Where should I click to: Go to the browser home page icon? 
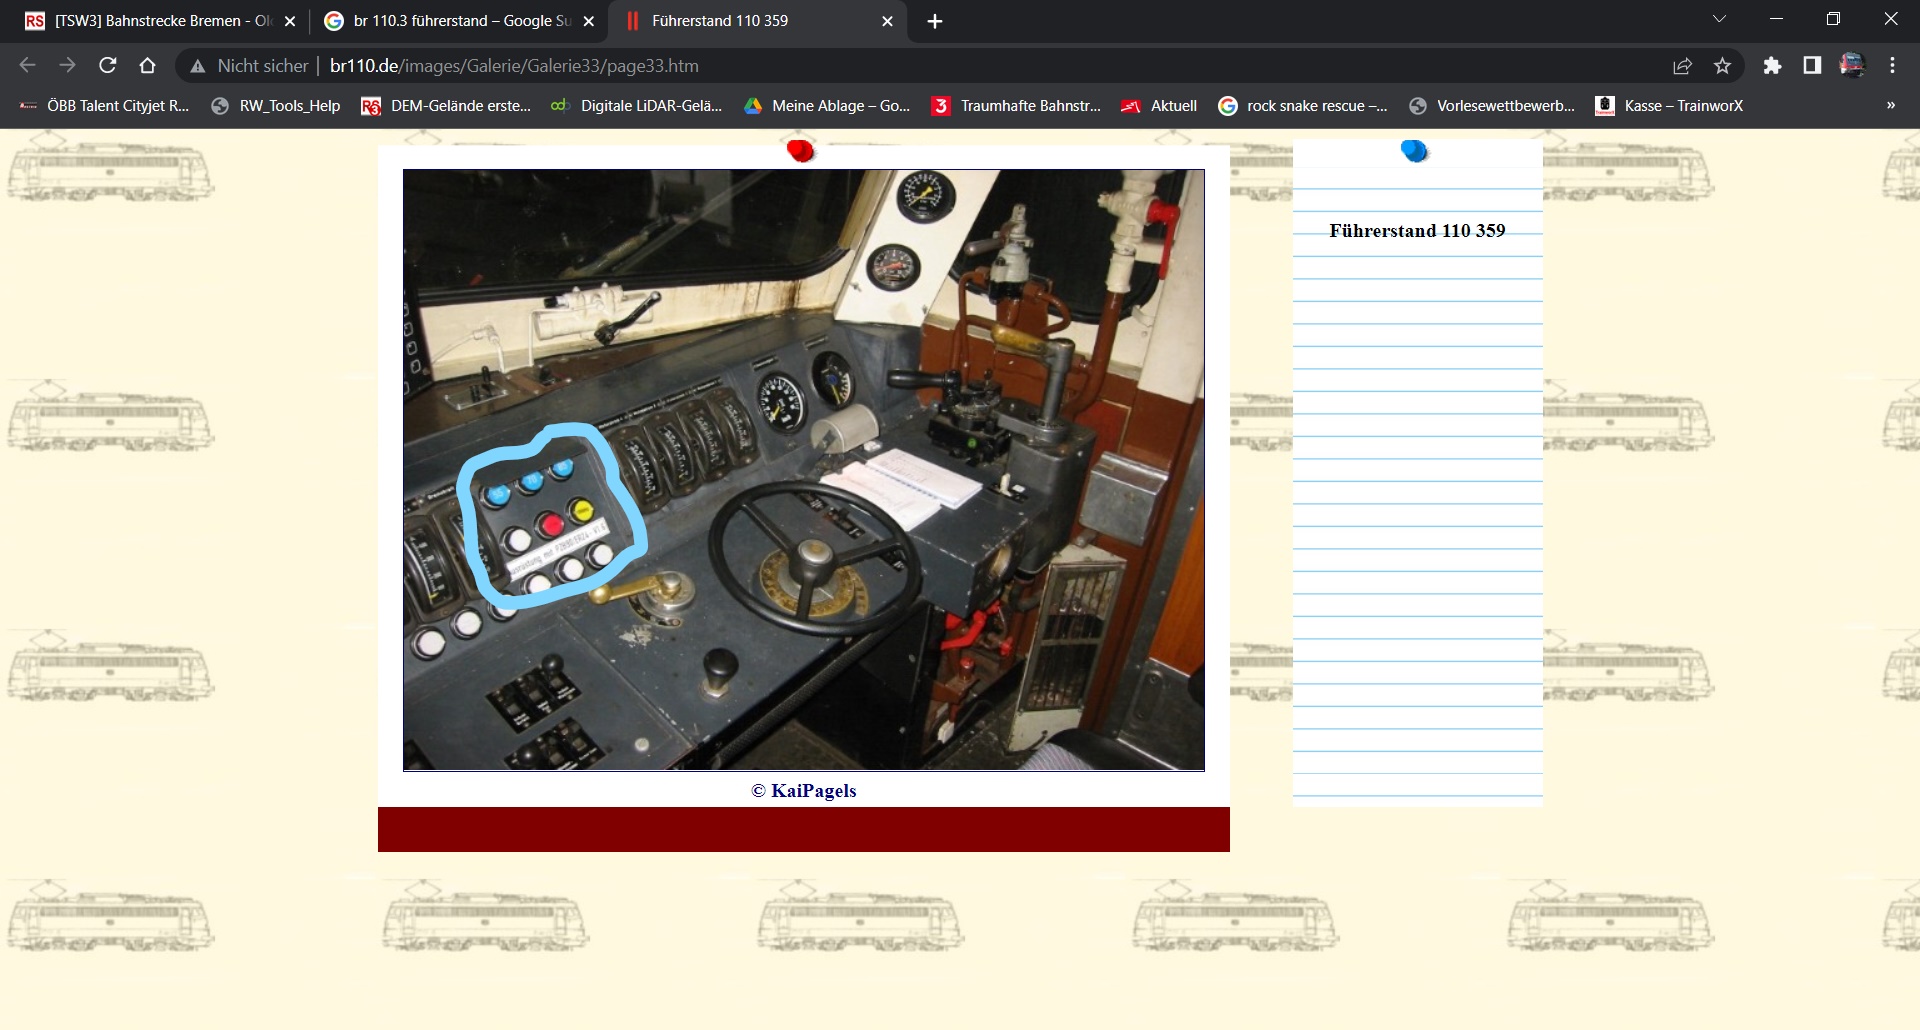[x=148, y=65]
